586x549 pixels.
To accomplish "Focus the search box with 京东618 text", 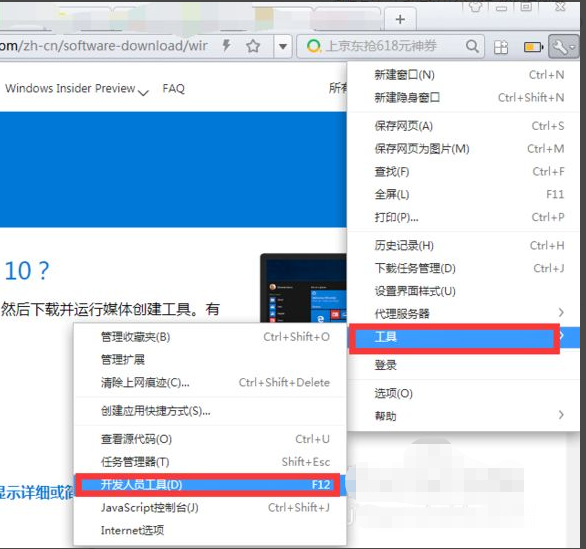I will coord(390,46).
